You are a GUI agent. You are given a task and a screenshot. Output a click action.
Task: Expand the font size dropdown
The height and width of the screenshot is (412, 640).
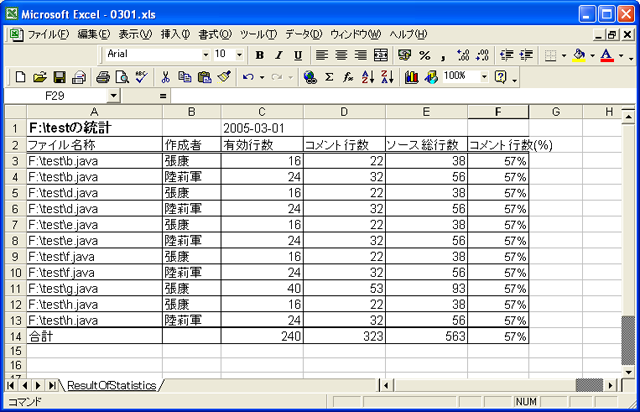[x=239, y=55]
